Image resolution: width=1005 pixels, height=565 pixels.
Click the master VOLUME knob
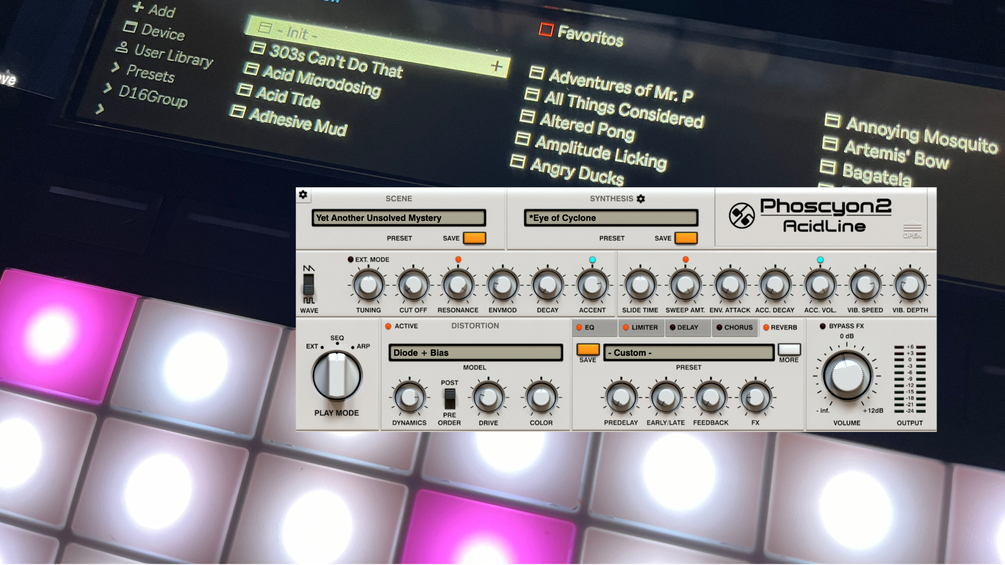coord(847,375)
